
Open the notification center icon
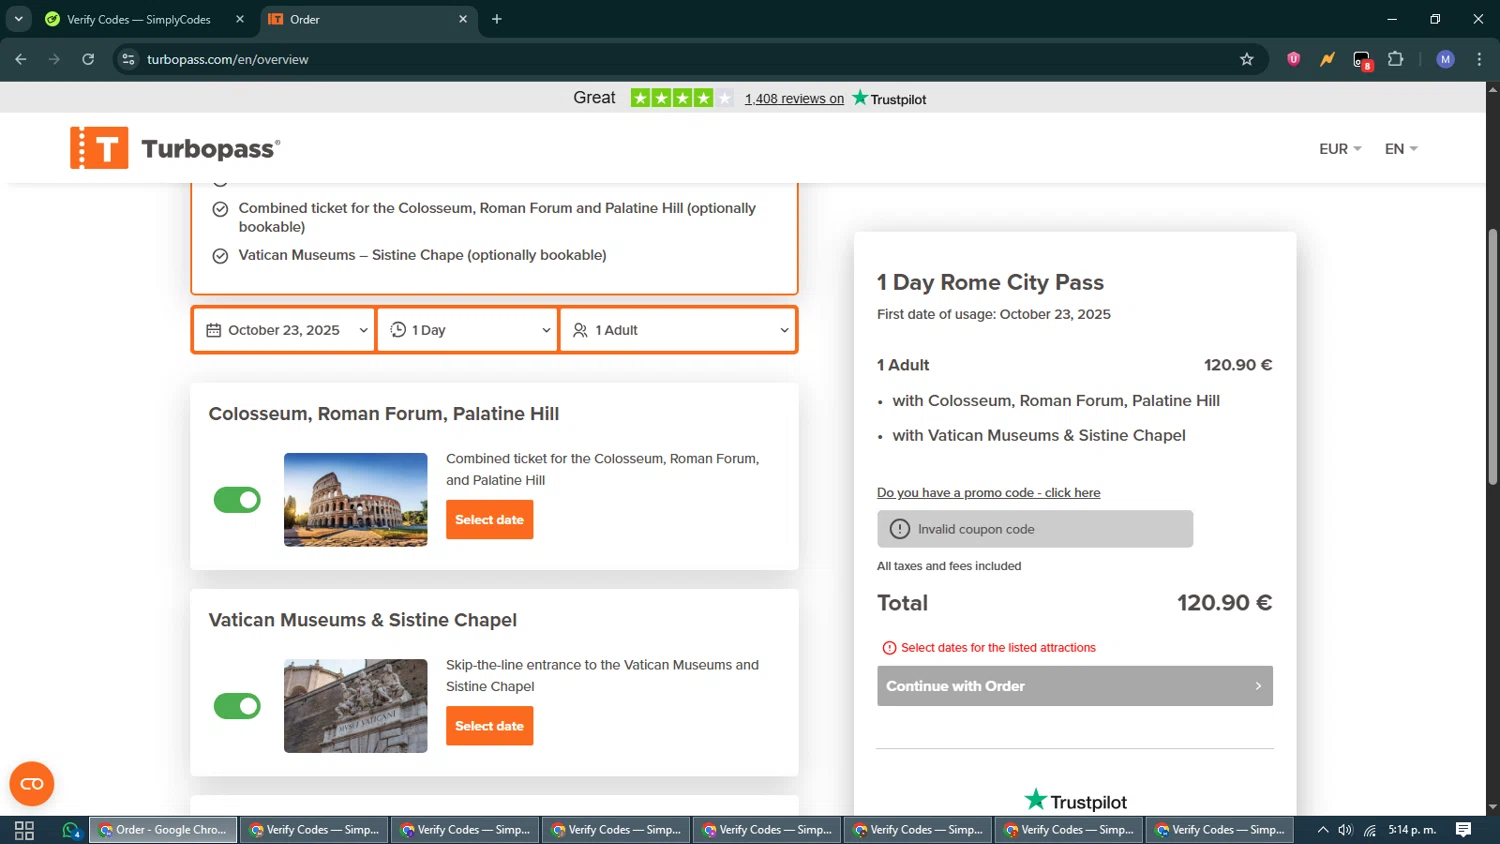pos(1463,830)
